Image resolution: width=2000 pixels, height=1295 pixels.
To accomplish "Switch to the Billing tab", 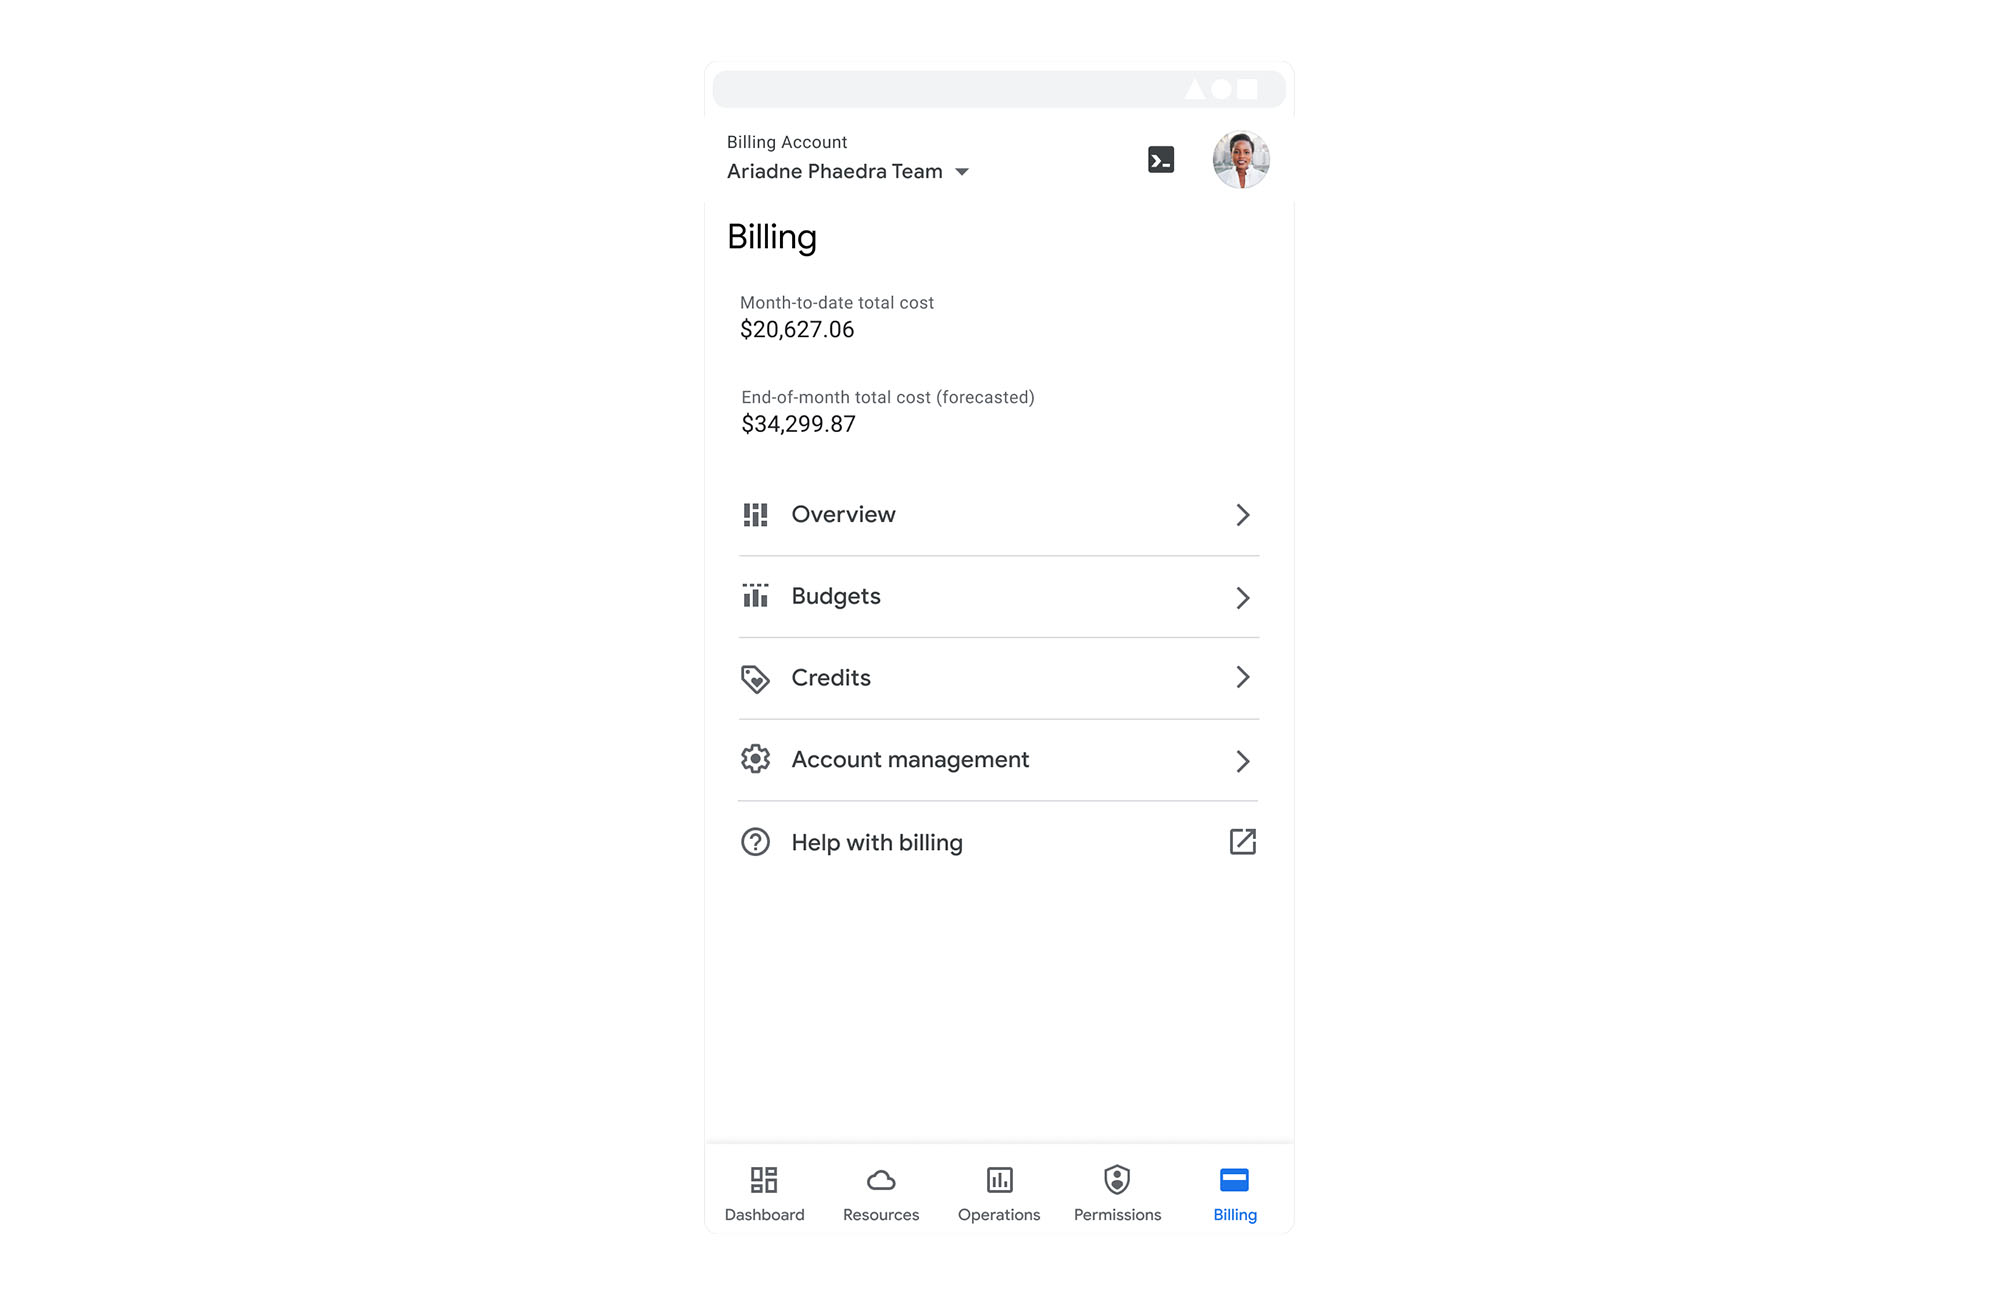I will coord(1233,1193).
